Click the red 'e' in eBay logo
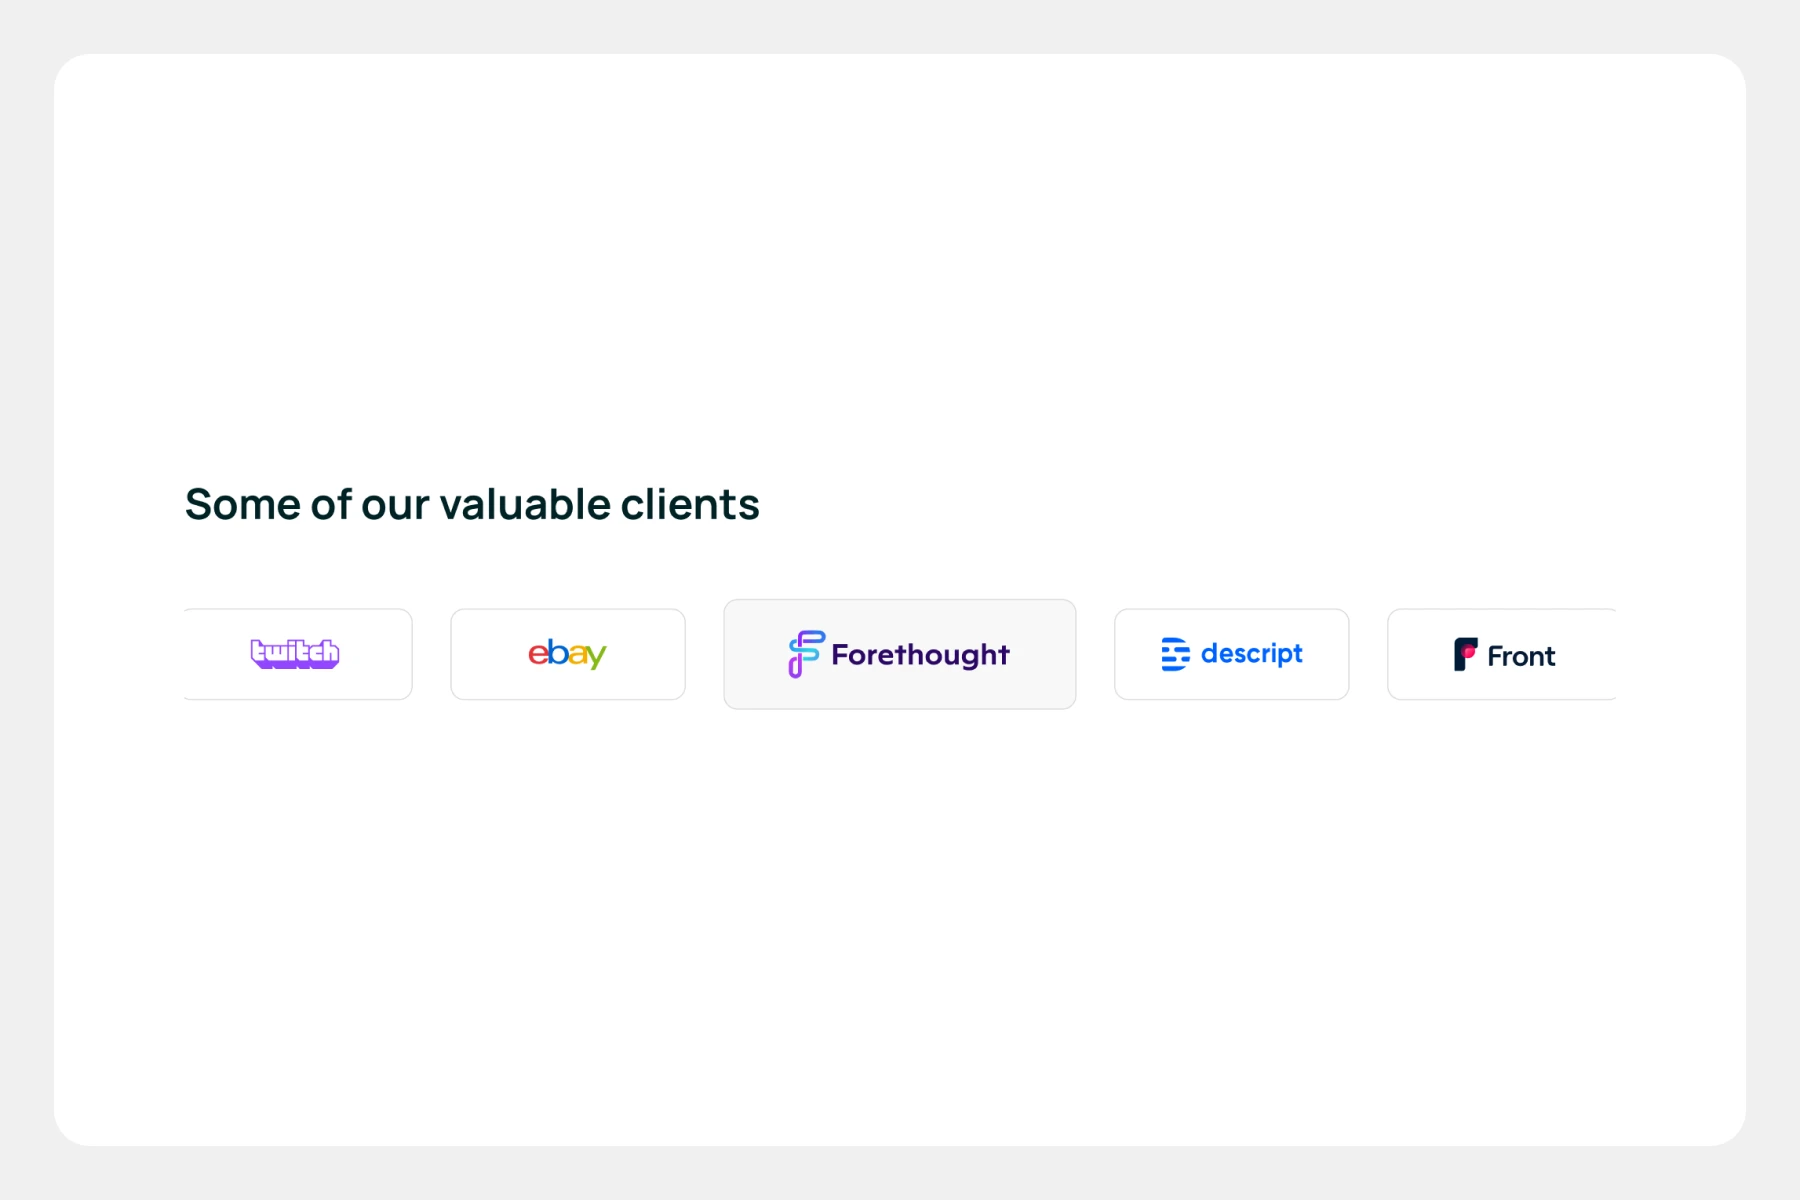The width and height of the screenshot is (1800, 1200). (537, 654)
